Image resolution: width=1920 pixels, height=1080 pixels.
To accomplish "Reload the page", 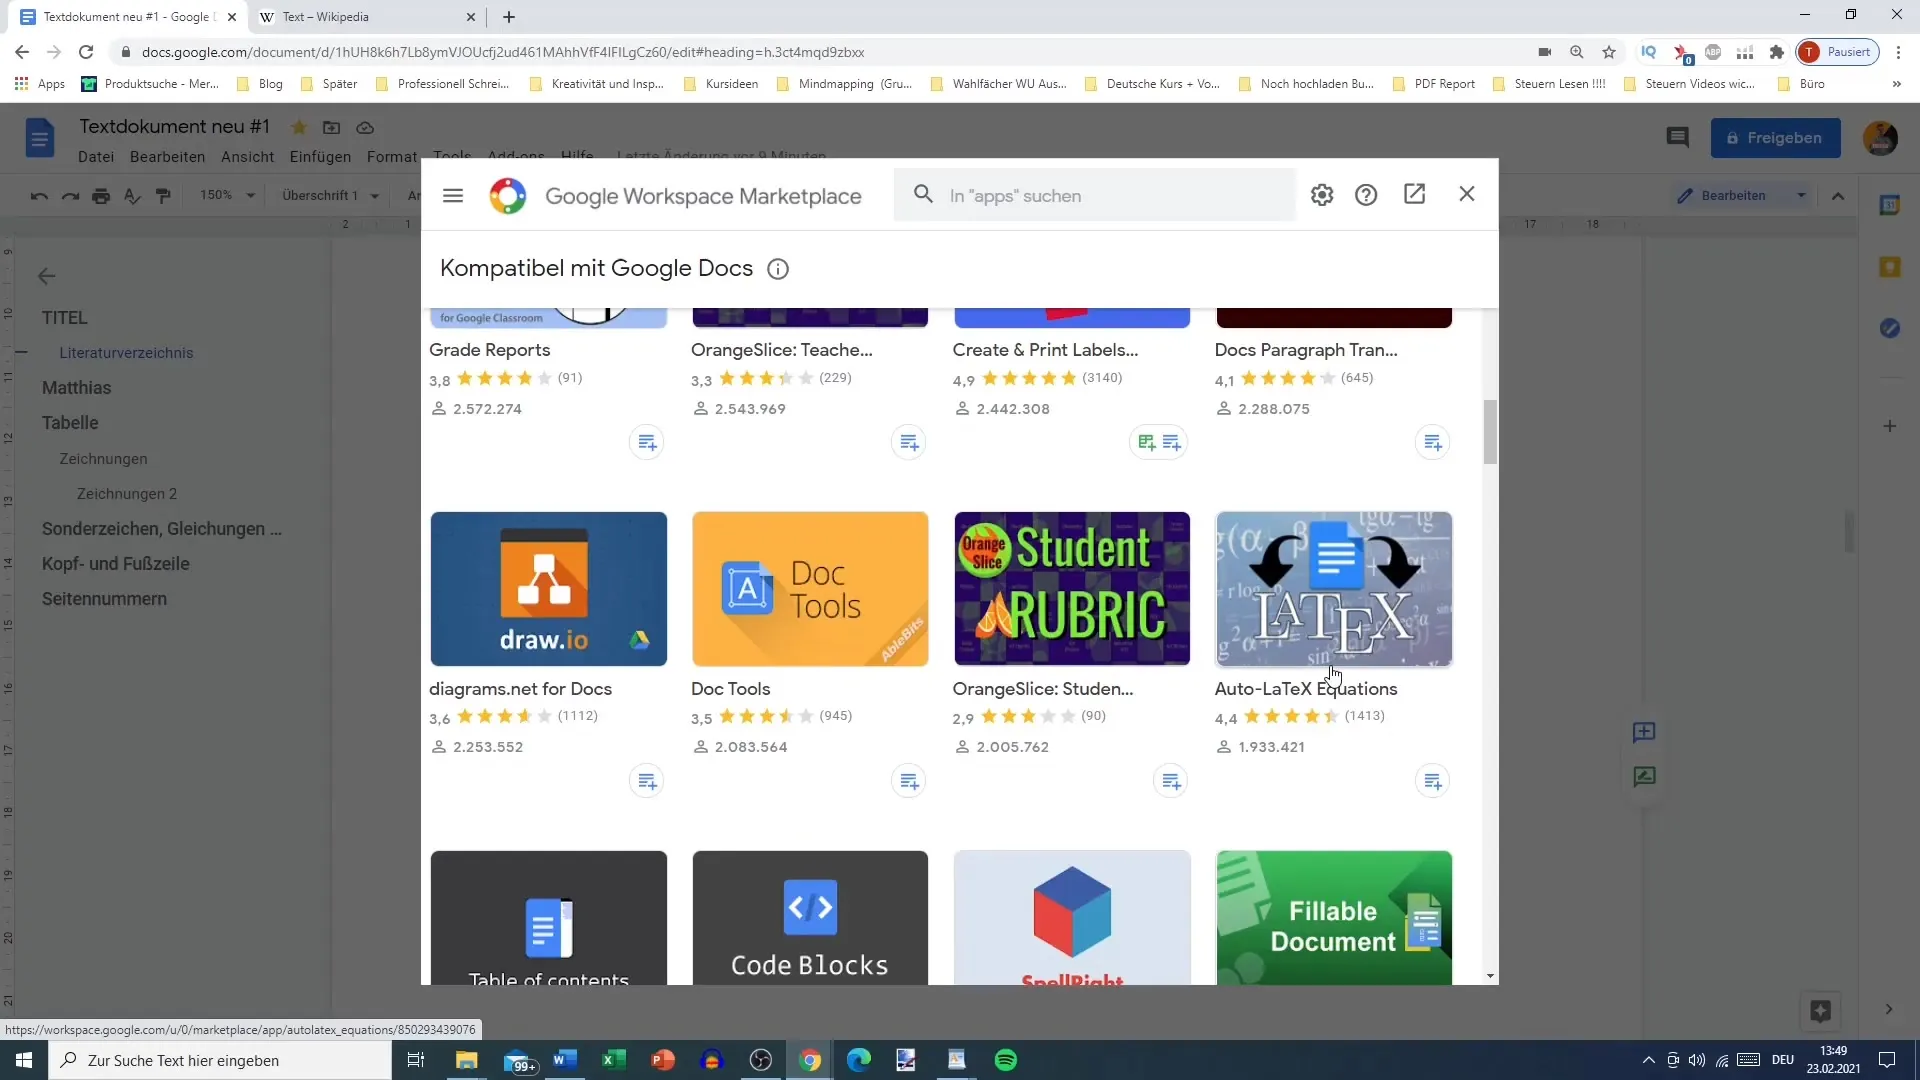I will click(x=86, y=52).
